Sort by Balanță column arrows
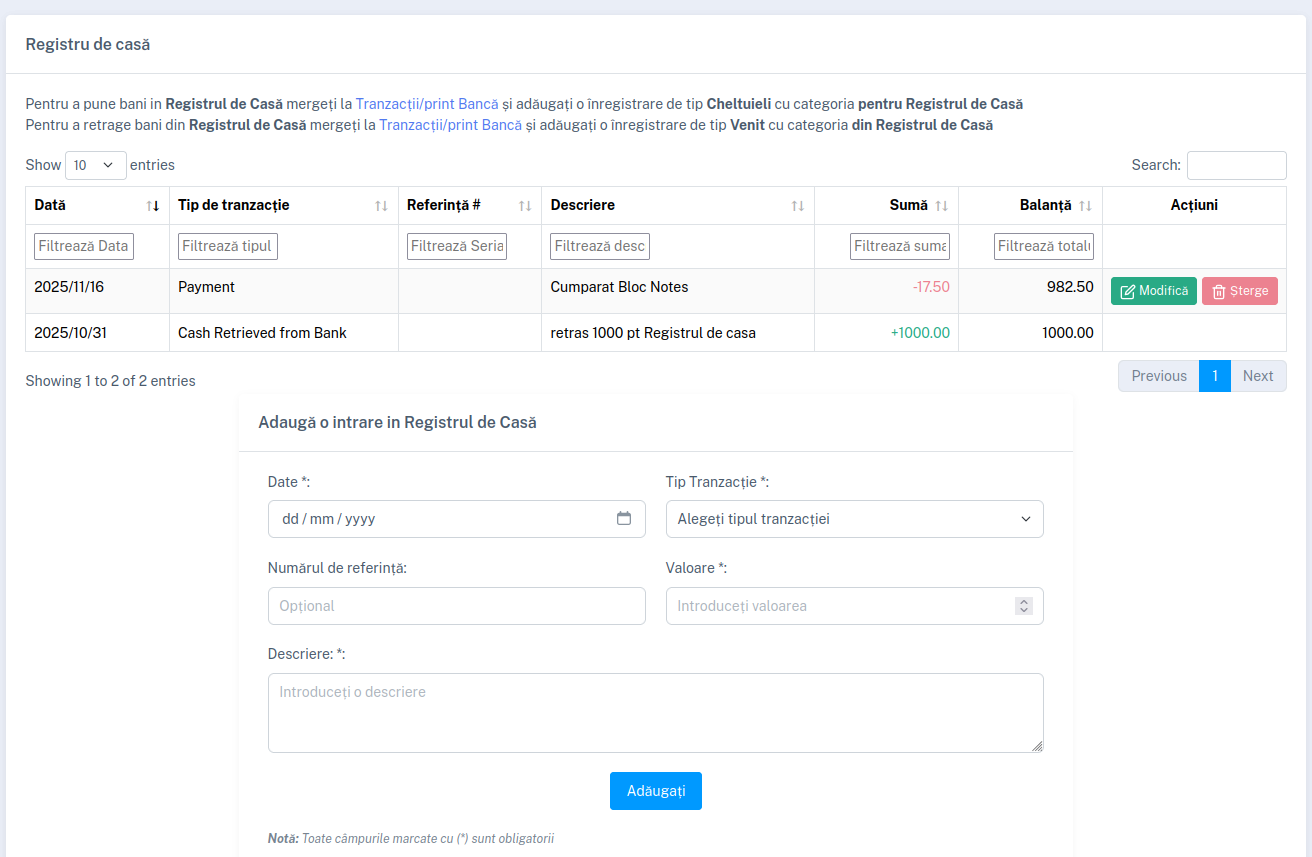Image resolution: width=1312 pixels, height=857 pixels. 1085,205
